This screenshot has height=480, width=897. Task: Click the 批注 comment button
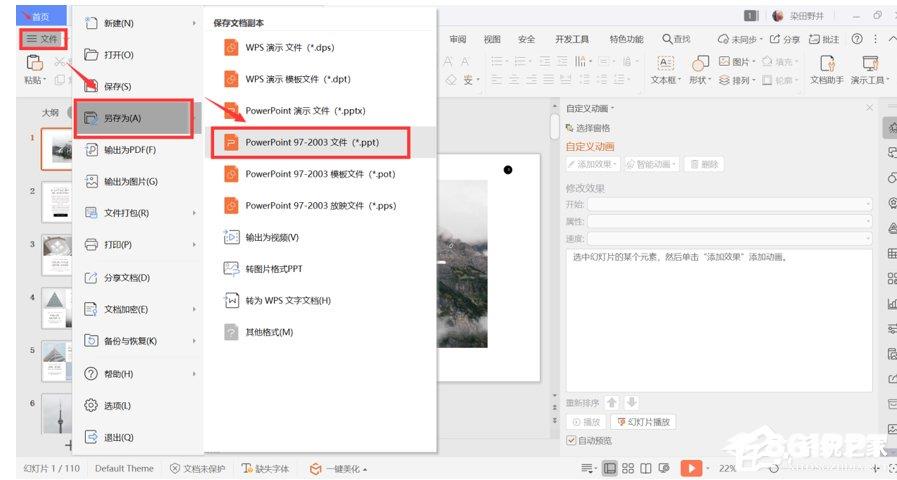824,39
